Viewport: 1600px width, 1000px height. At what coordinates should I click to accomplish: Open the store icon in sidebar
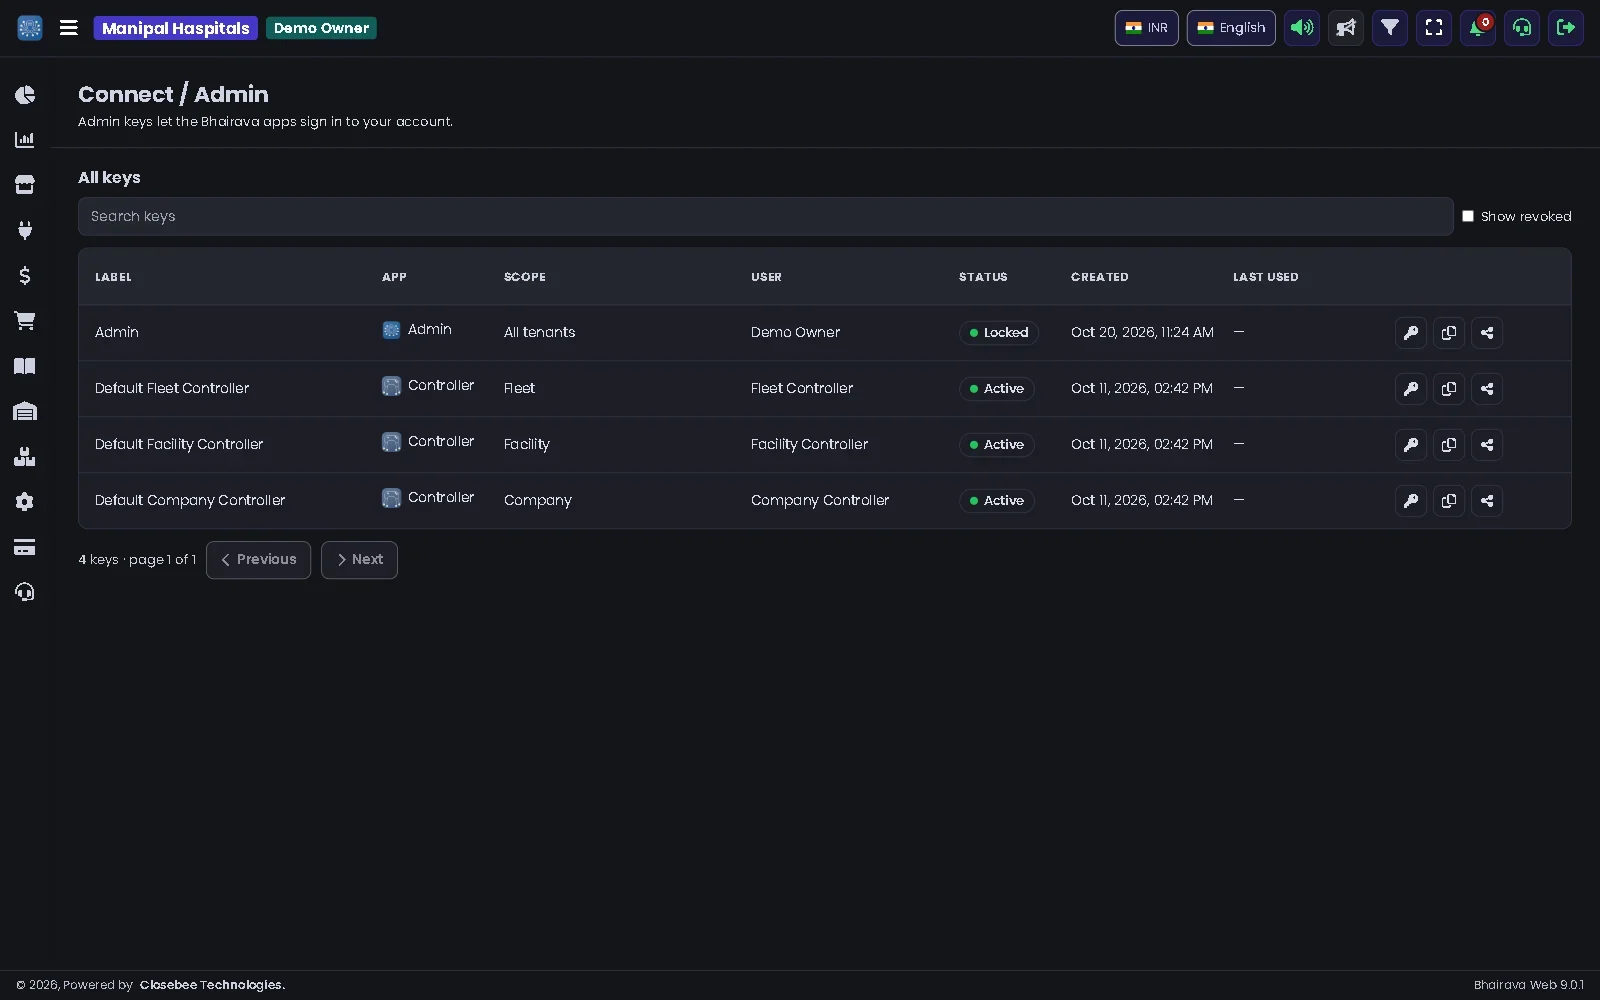point(25,185)
